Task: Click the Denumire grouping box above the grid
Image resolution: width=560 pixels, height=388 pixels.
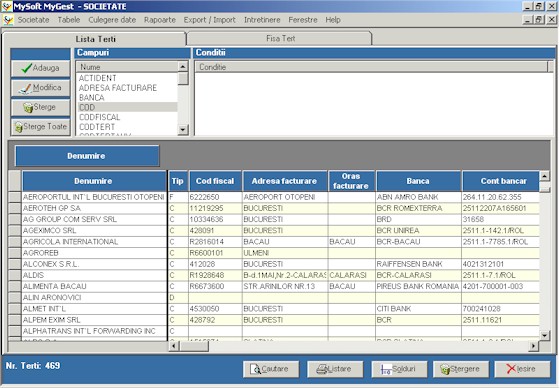Action: (x=87, y=156)
